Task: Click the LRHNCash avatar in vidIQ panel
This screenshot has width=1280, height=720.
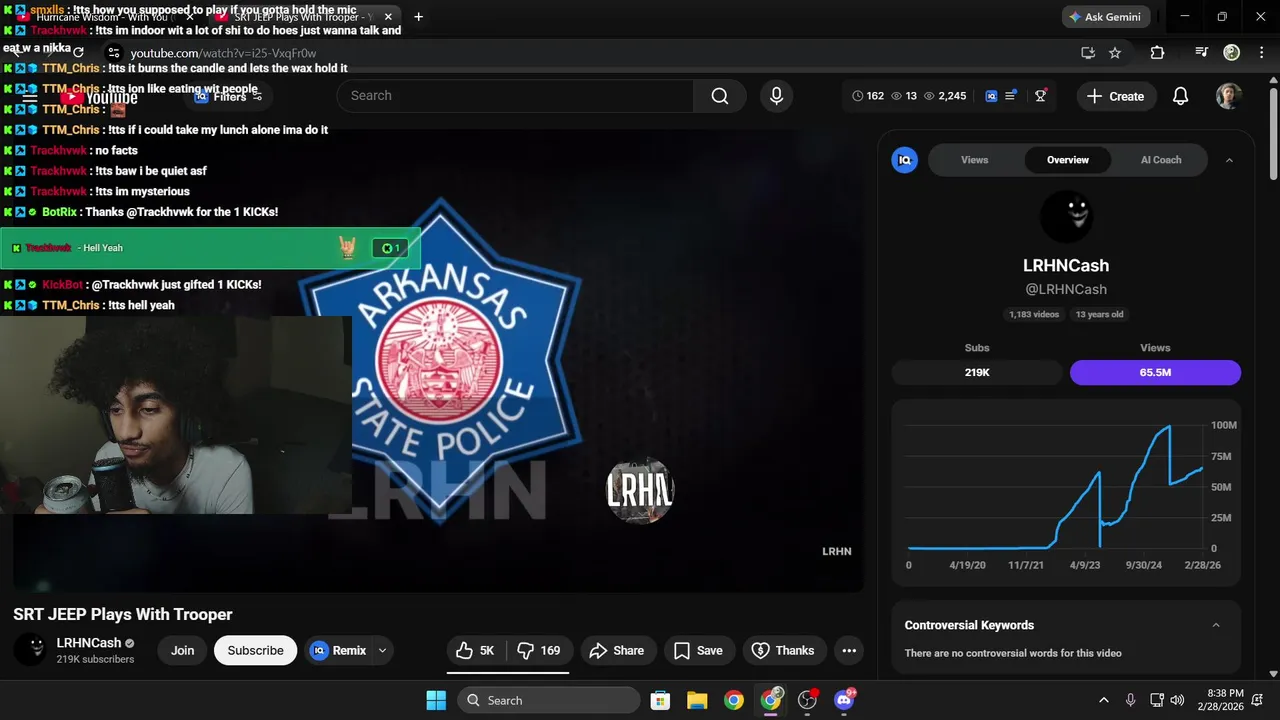Action: pyautogui.click(x=1066, y=215)
